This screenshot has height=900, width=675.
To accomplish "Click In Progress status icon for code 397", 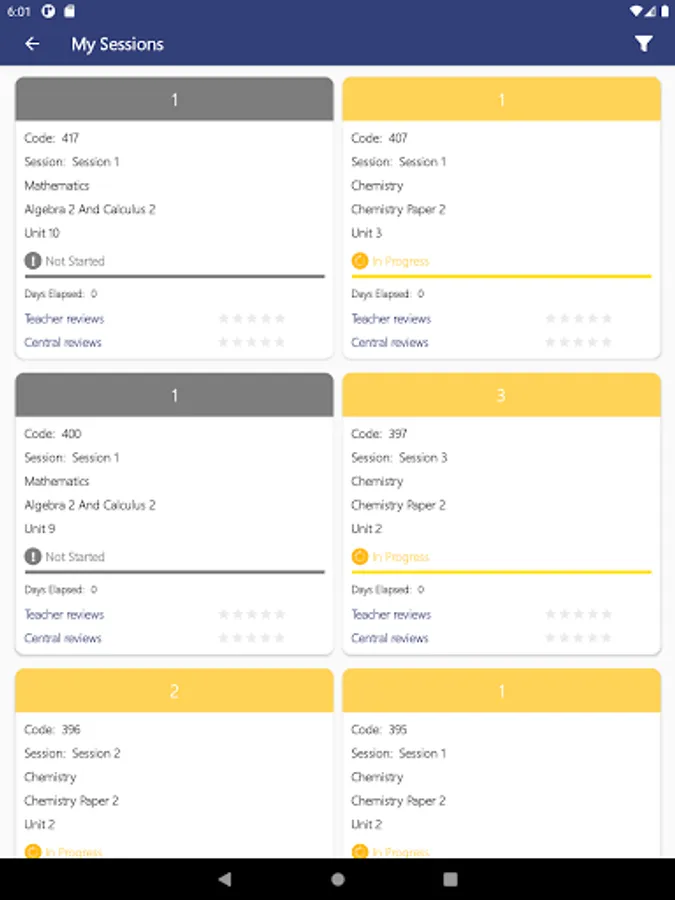I will (x=360, y=557).
